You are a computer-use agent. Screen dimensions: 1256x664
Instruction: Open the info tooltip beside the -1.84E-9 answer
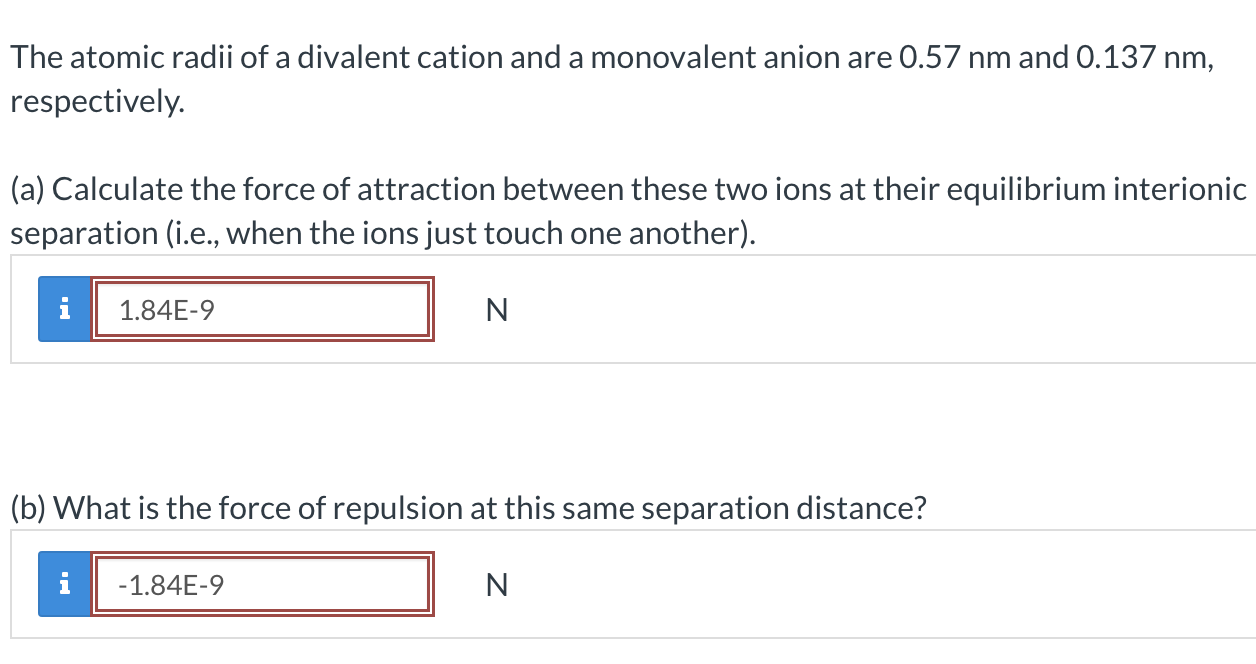(x=64, y=584)
